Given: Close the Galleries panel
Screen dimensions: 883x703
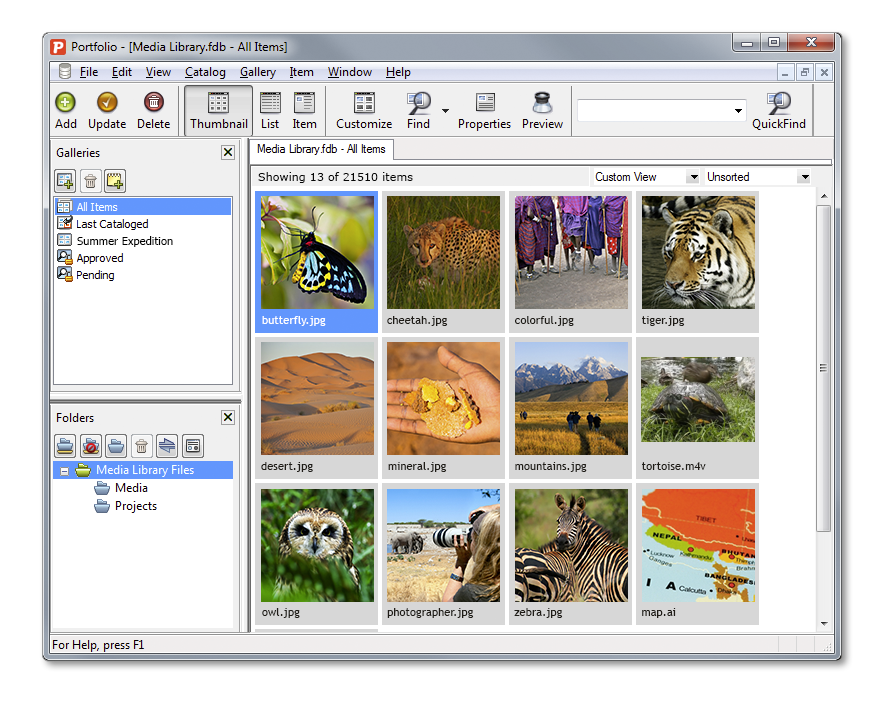Looking at the screenshot, I should (228, 153).
